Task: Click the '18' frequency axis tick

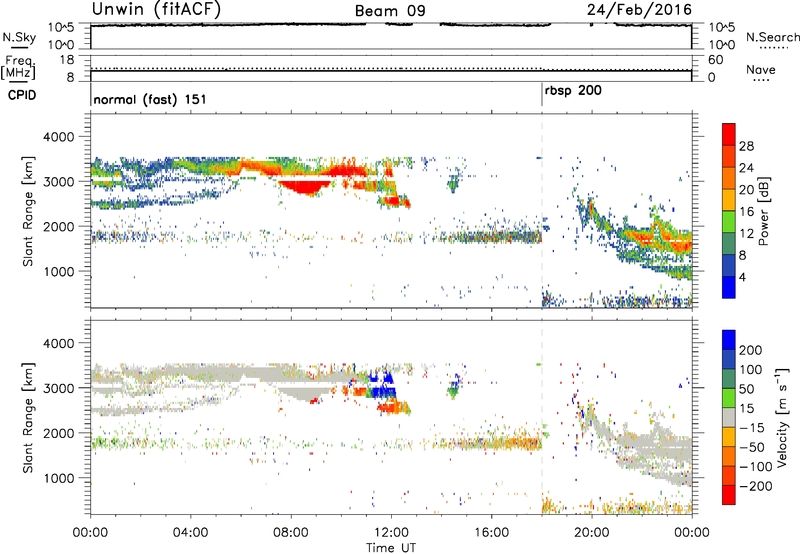Action: pyautogui.click(x=67, y=60)
